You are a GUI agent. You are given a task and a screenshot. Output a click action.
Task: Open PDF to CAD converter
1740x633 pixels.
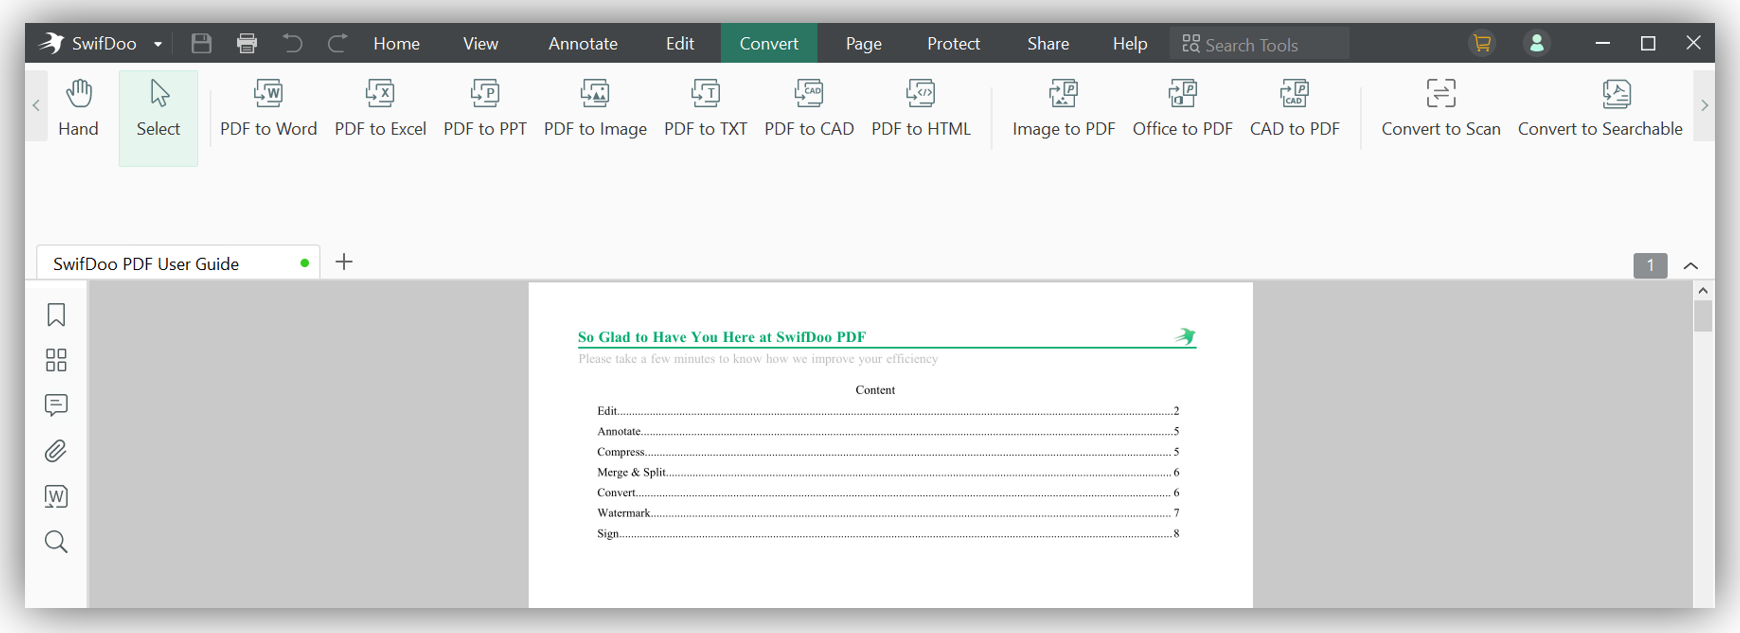(x=809, y=108)
